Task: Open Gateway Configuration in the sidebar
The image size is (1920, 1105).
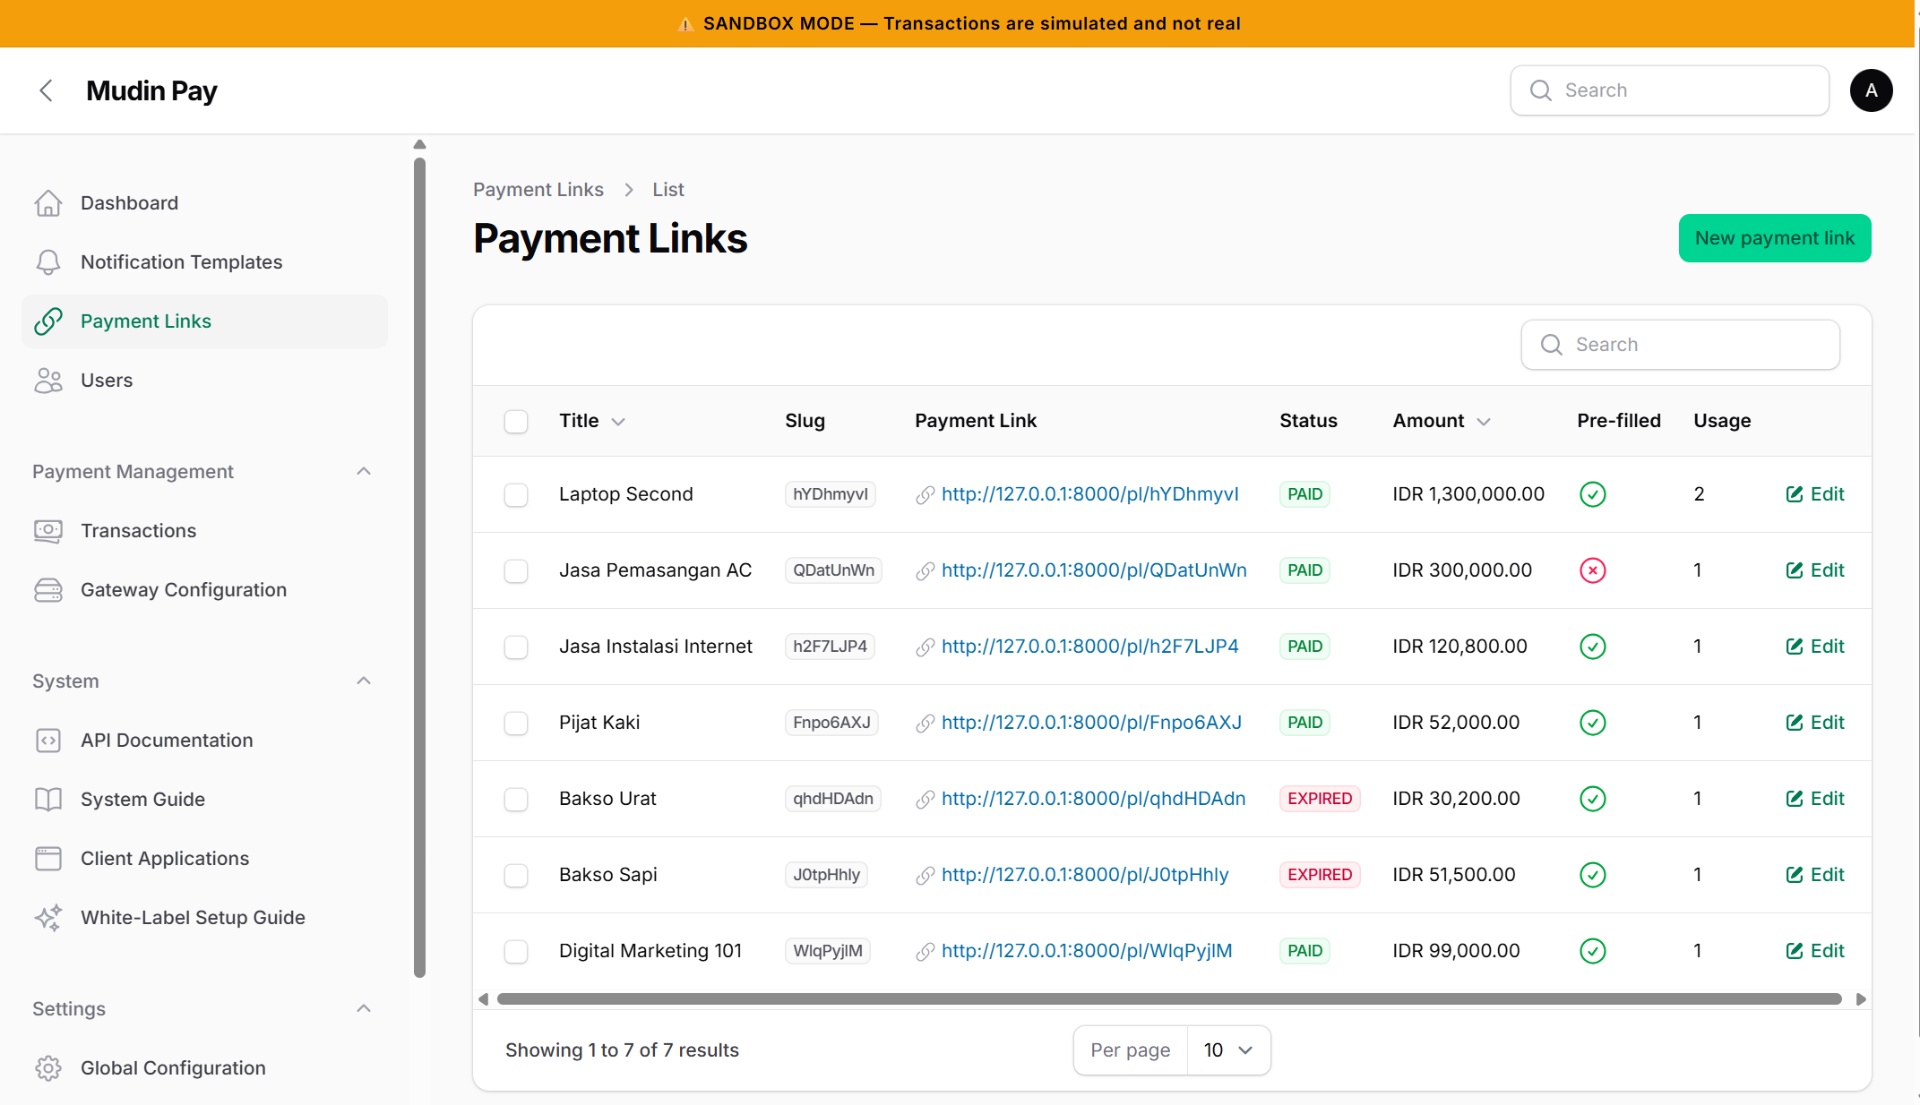Action: click(205, 590)
